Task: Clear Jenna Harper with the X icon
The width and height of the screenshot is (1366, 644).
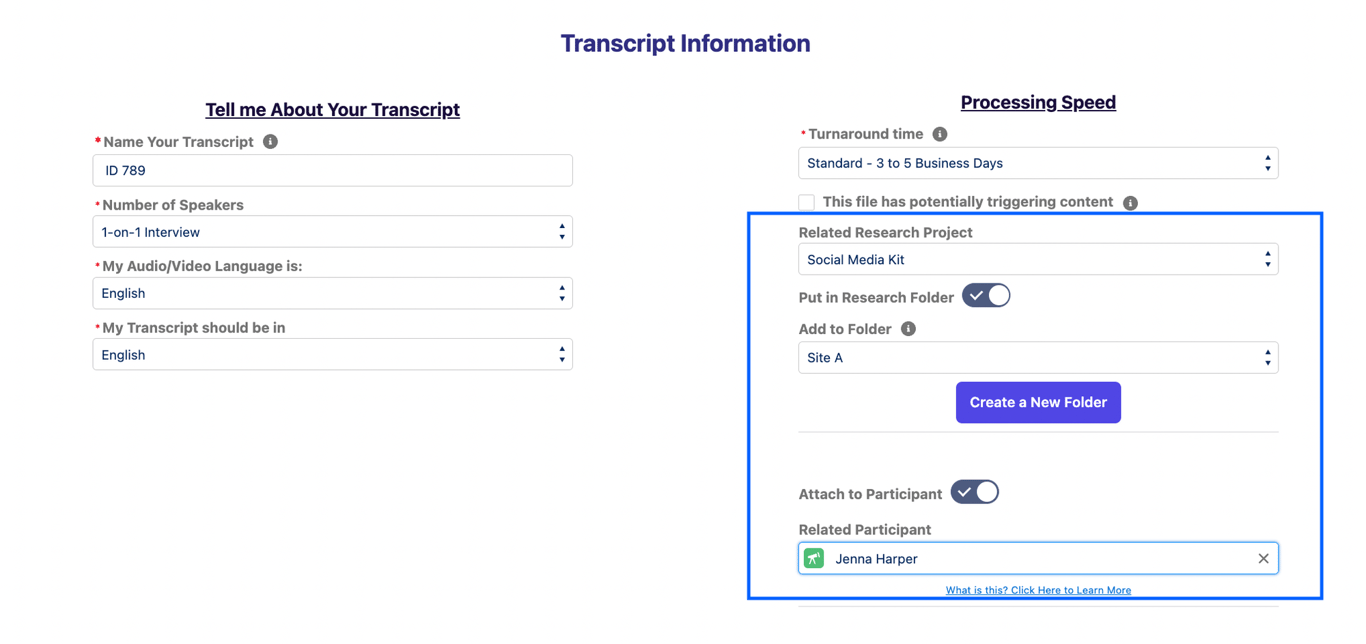Action: click(x=1263, y=559)
